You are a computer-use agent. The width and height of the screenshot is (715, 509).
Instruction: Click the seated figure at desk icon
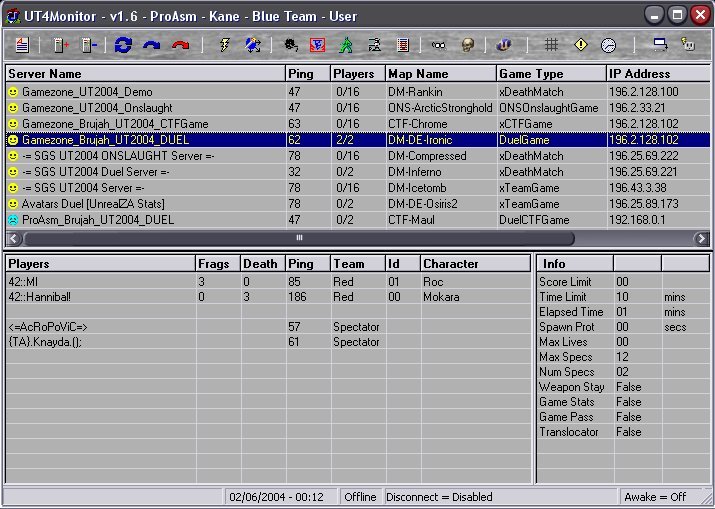(x=374, y=45)
